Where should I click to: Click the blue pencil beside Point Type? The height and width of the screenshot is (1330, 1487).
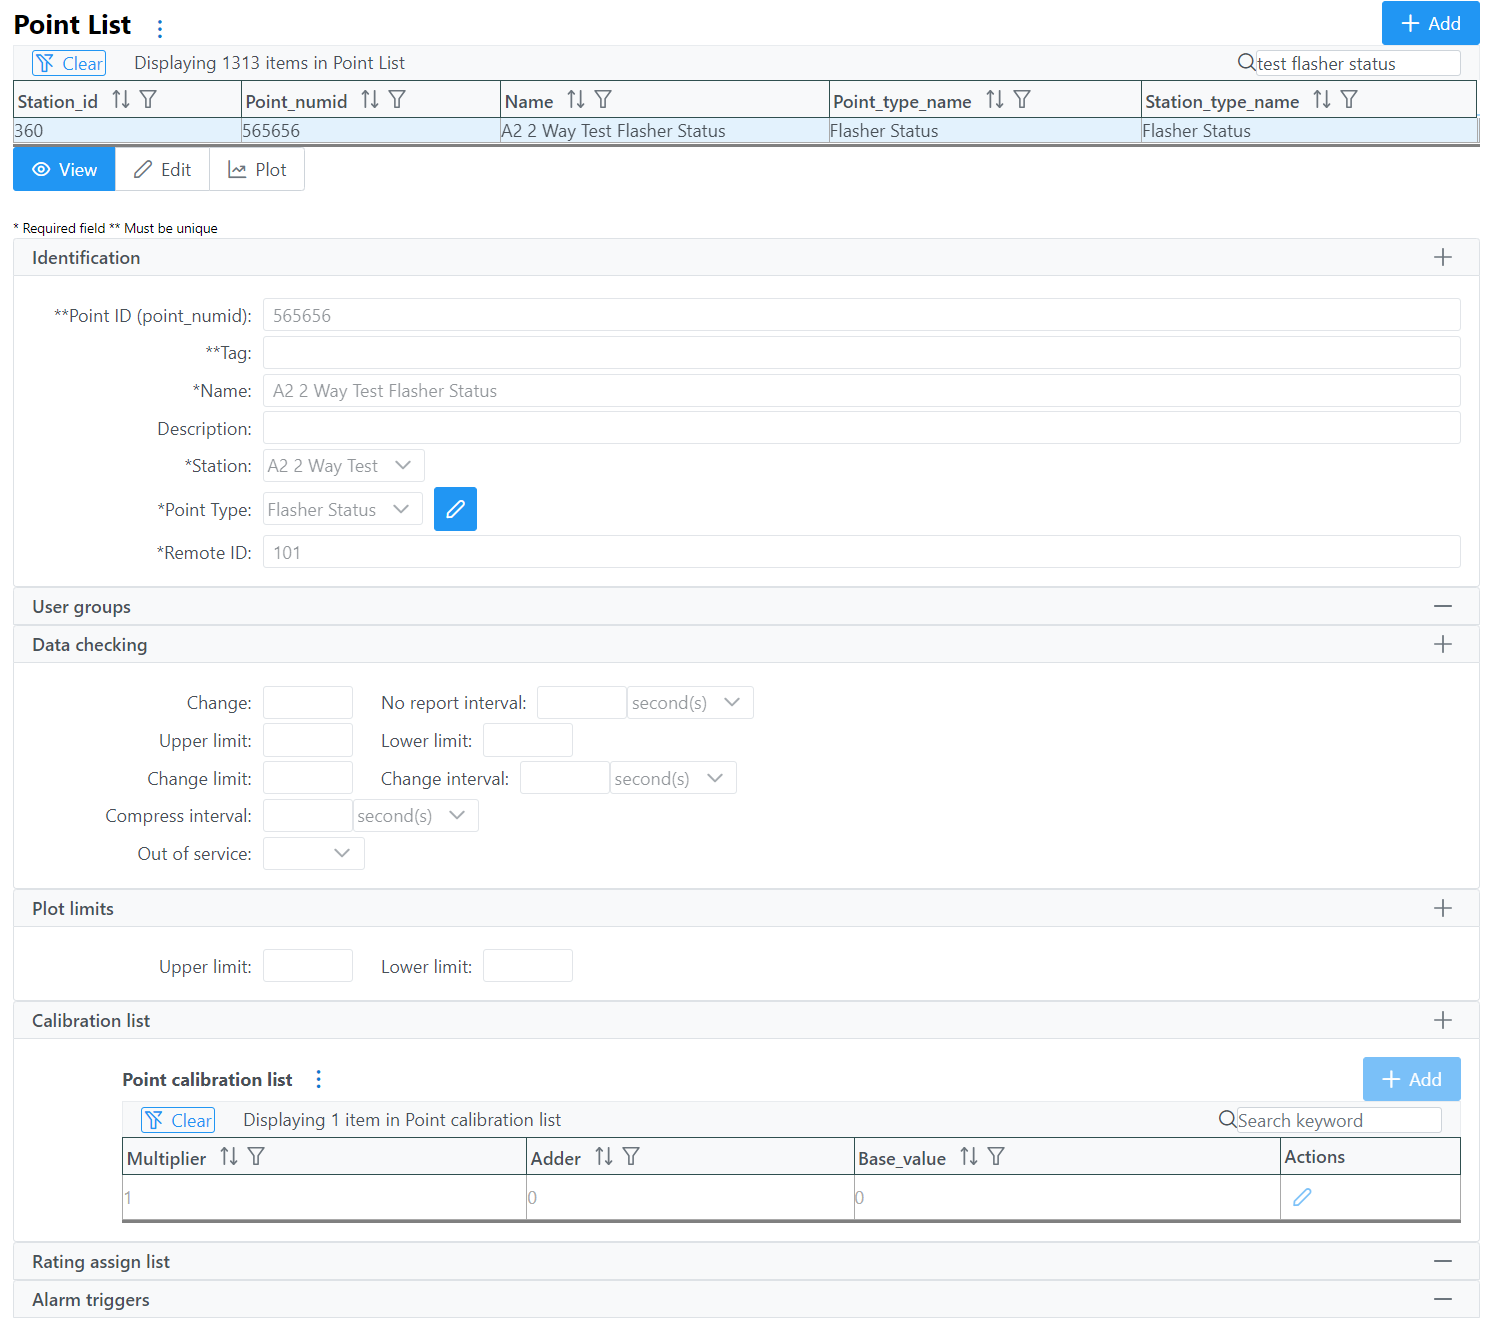[455, 509]
